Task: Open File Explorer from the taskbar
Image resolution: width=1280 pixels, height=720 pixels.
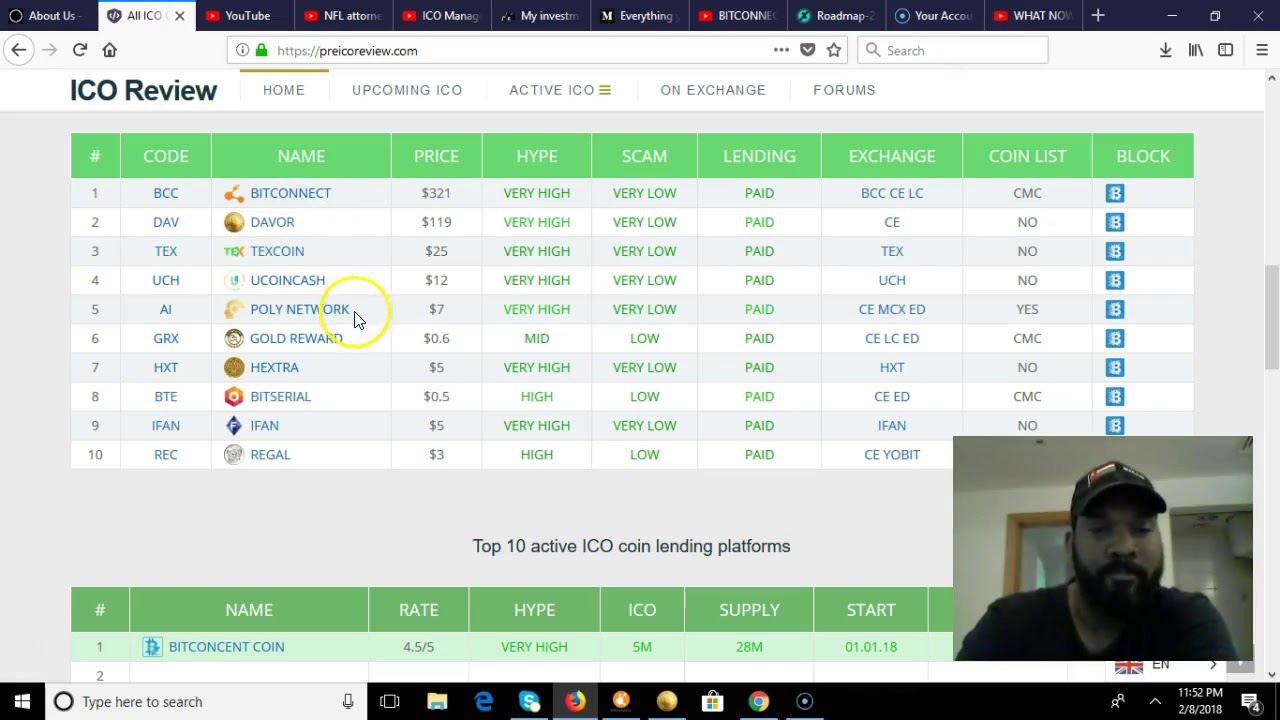Action: tap(437, 702)
